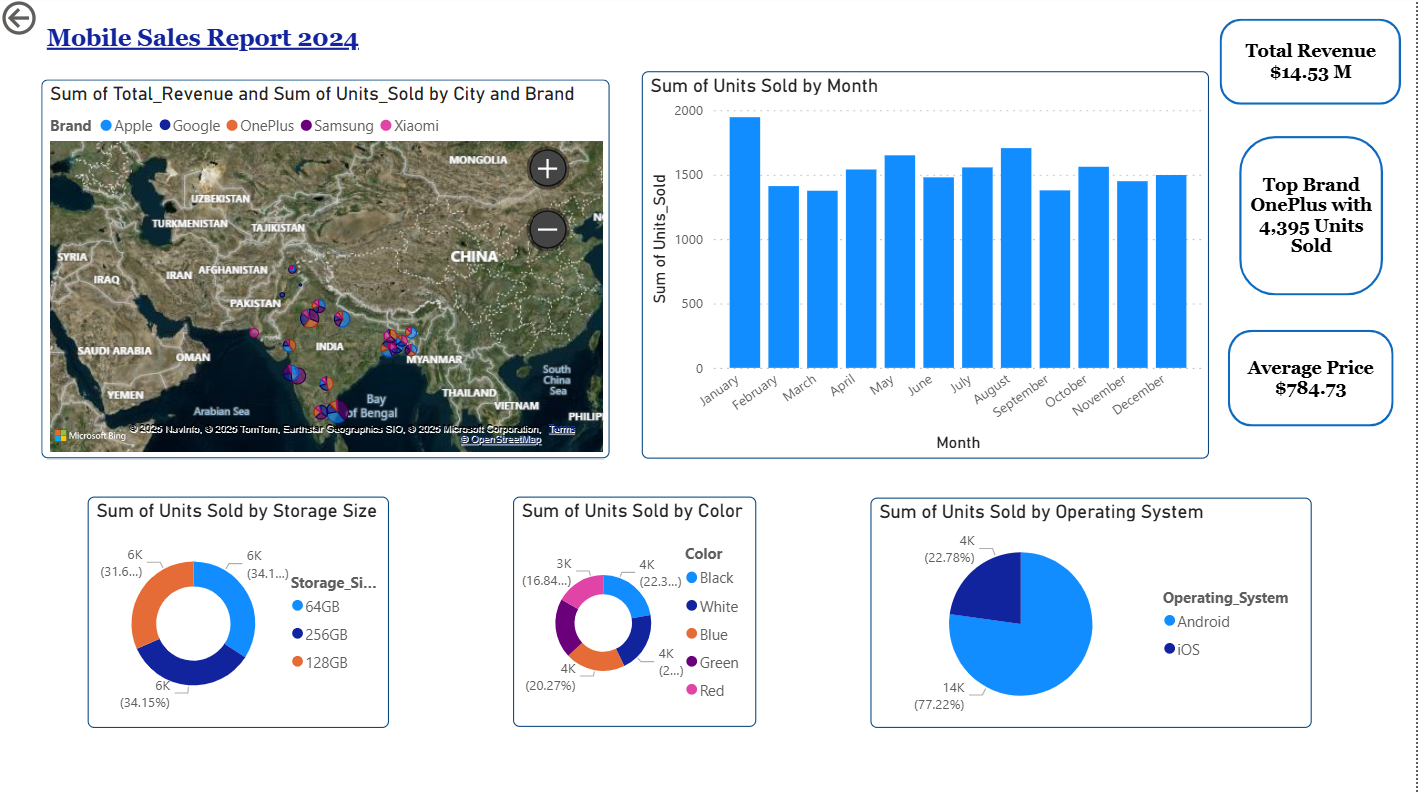Viewport: 1418px width, 794px height.
Task: Click the Sum of Units Sold by Month title
Action: (x=764, y=86)
